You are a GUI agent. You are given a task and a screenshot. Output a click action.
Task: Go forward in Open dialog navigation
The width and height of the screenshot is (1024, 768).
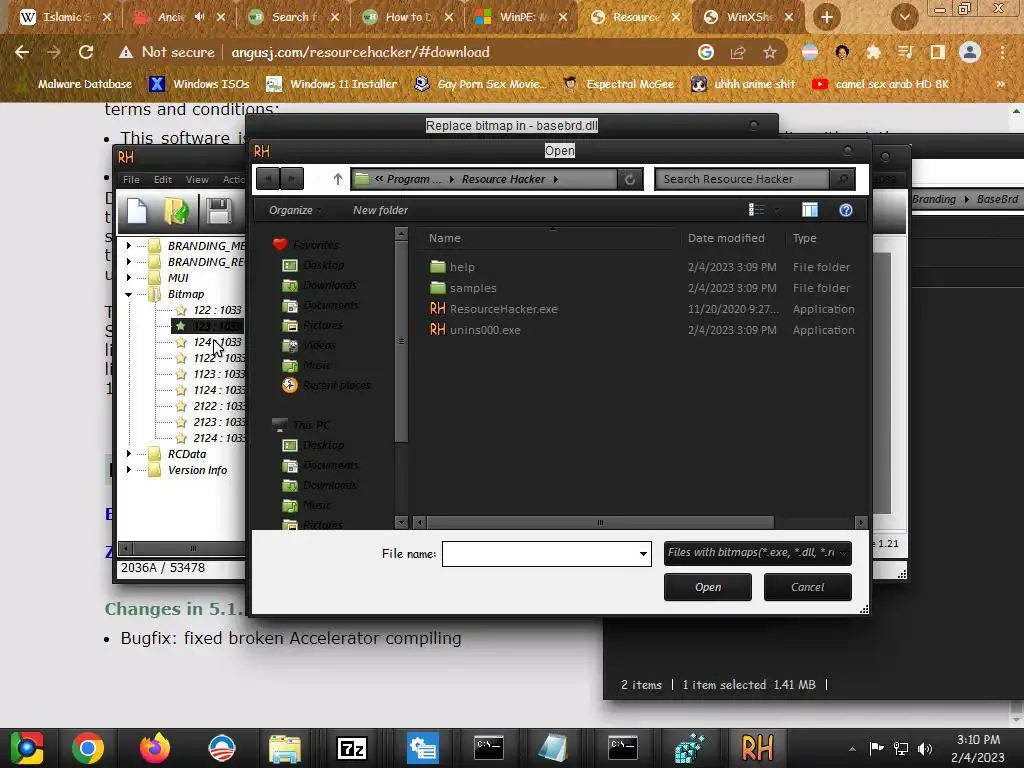[x=292, y=178]
